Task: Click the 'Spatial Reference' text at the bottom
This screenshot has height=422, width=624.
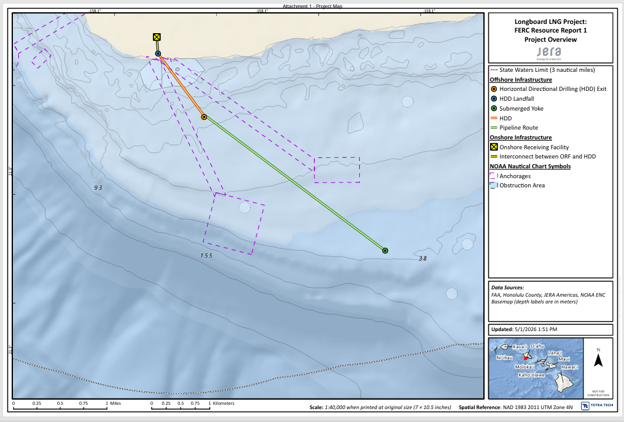Action: 516,407
